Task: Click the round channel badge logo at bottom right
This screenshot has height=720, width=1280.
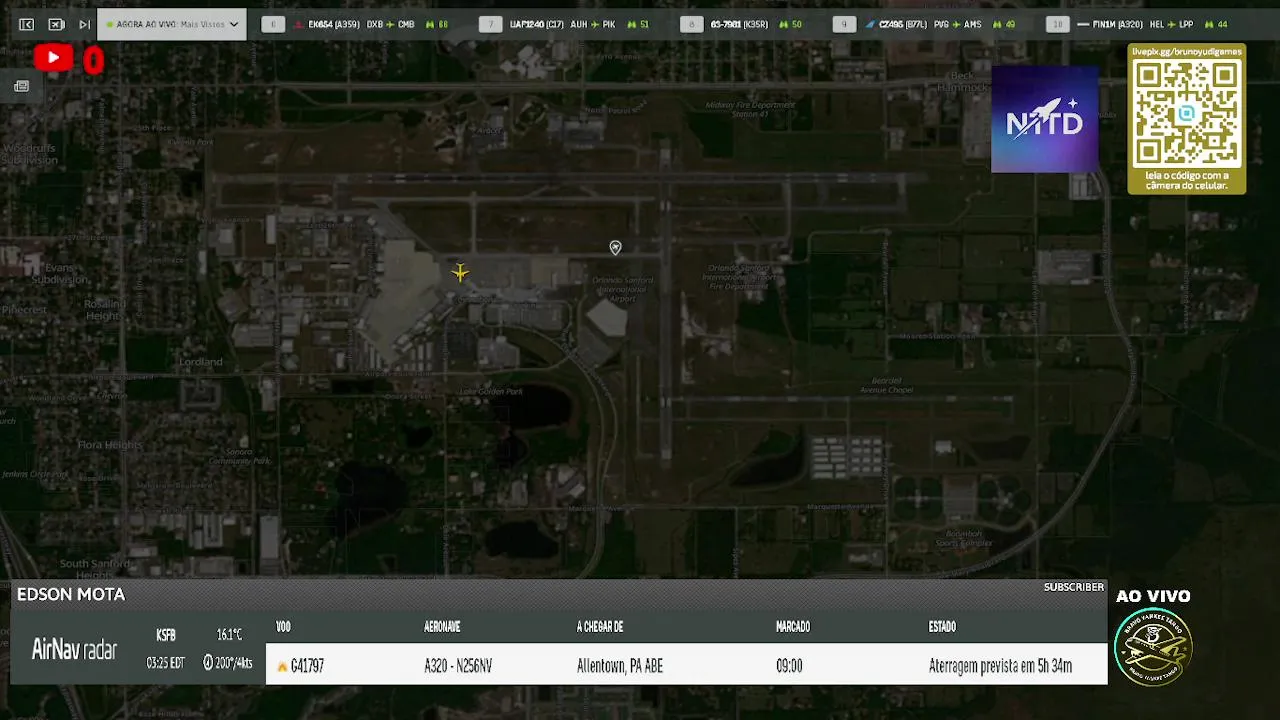Action: pyautogui.click(x=1153, y=647)
